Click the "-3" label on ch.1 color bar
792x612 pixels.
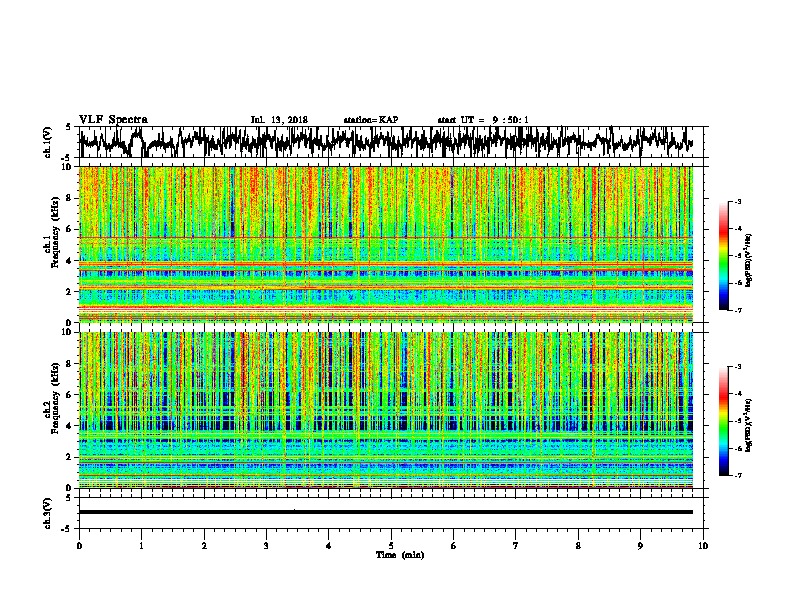pos(738,201)
